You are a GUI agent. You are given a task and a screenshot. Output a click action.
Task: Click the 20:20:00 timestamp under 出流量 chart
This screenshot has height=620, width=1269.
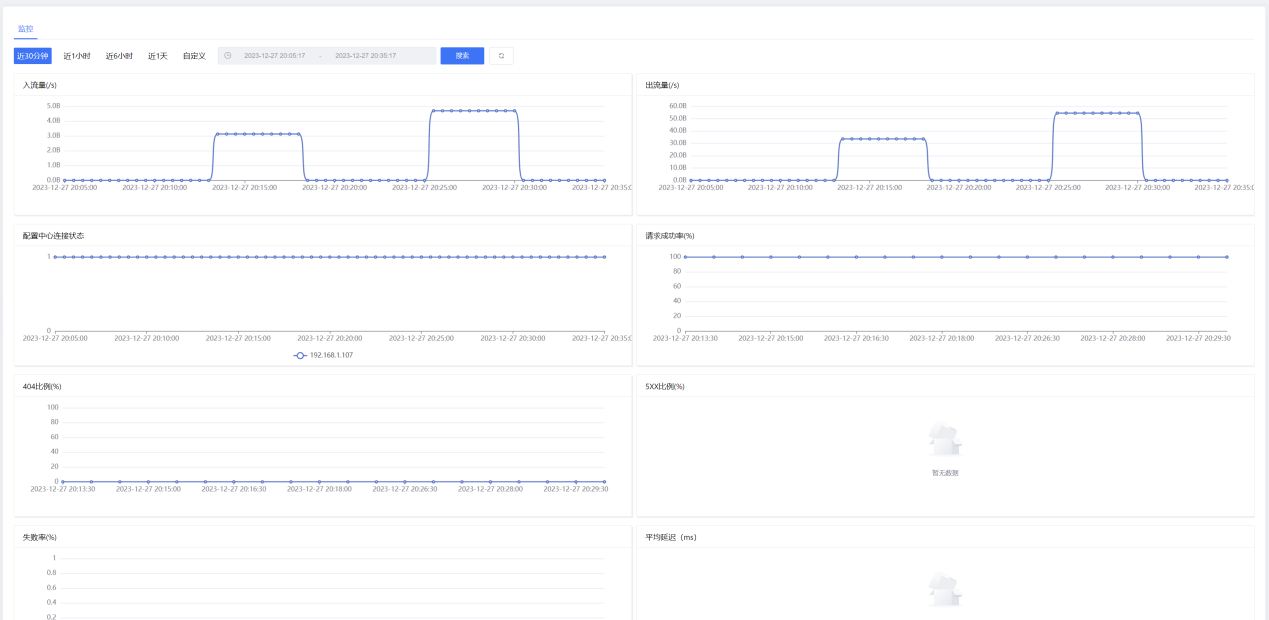point(960,187)
